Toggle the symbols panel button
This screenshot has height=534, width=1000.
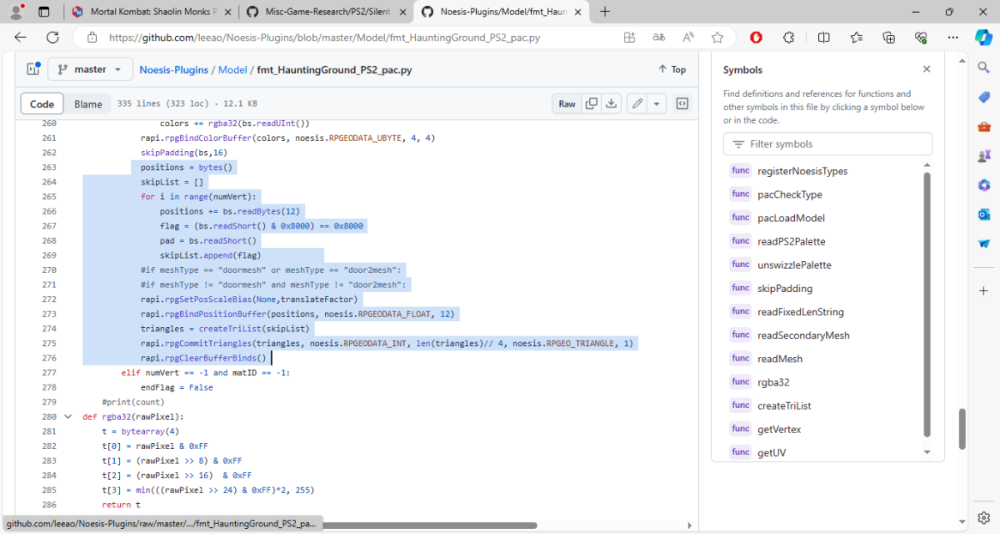click(682, 104)
